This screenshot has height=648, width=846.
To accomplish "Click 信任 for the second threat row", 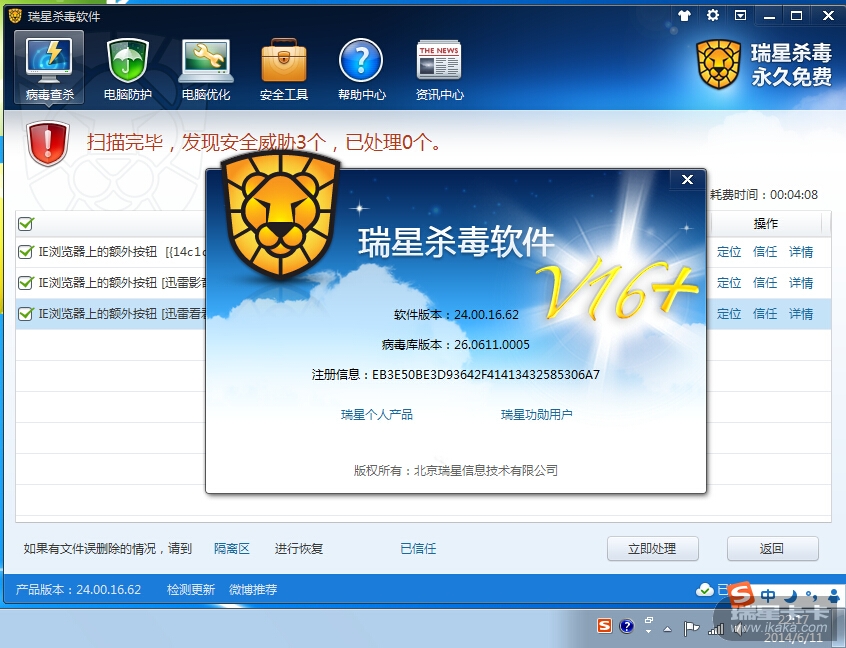I will pyautogui.click(x=765, y=283).
